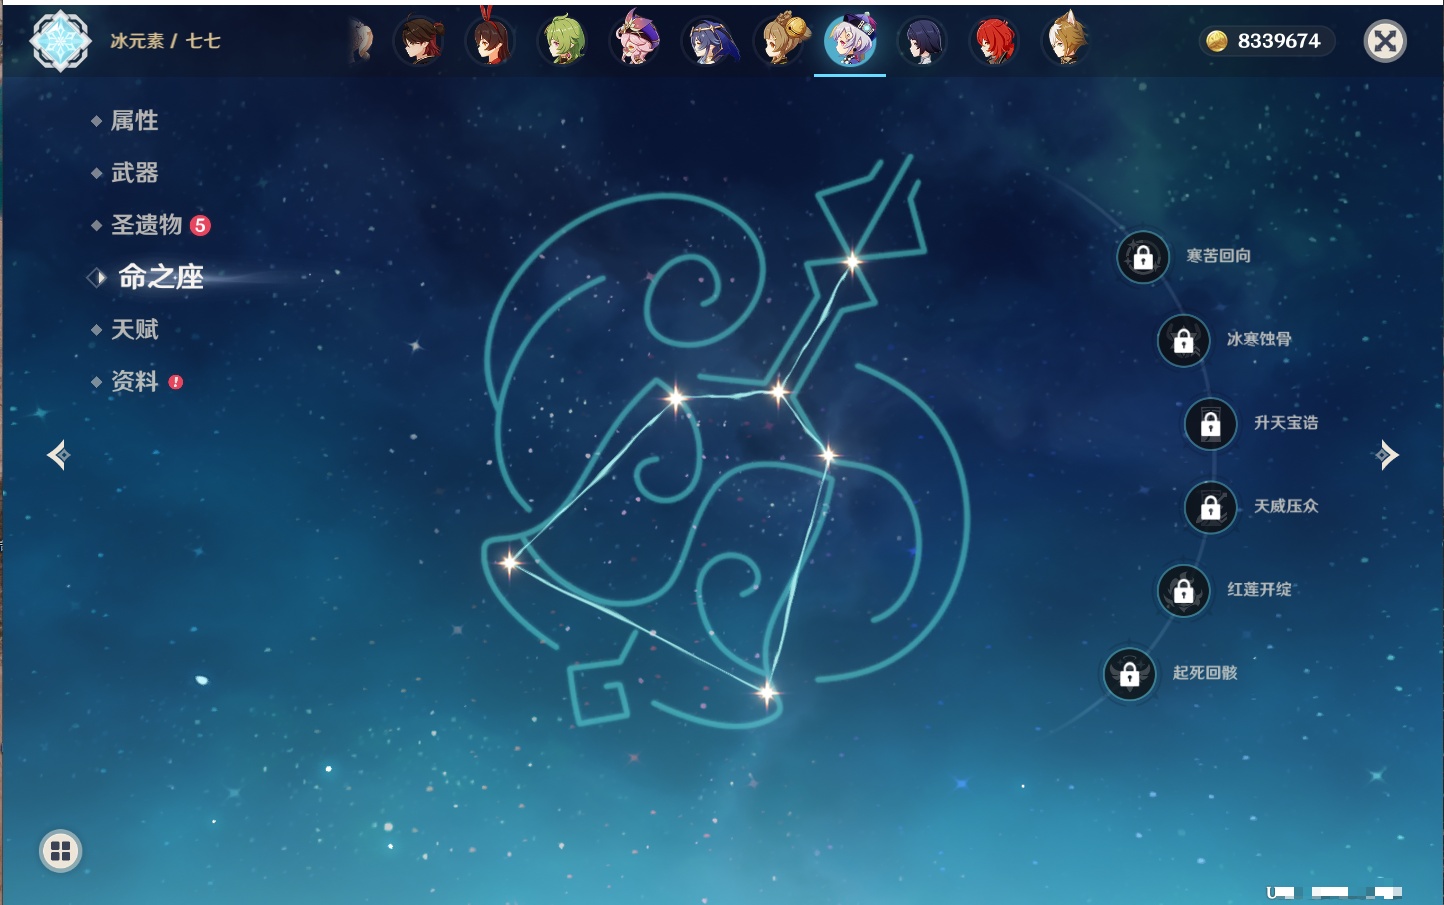
Task: Select the 命之座 constellation menu item
Action: (160, 277)
